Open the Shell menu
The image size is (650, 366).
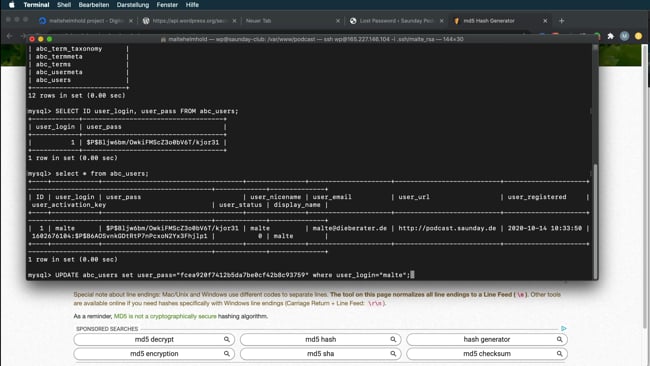64,5
